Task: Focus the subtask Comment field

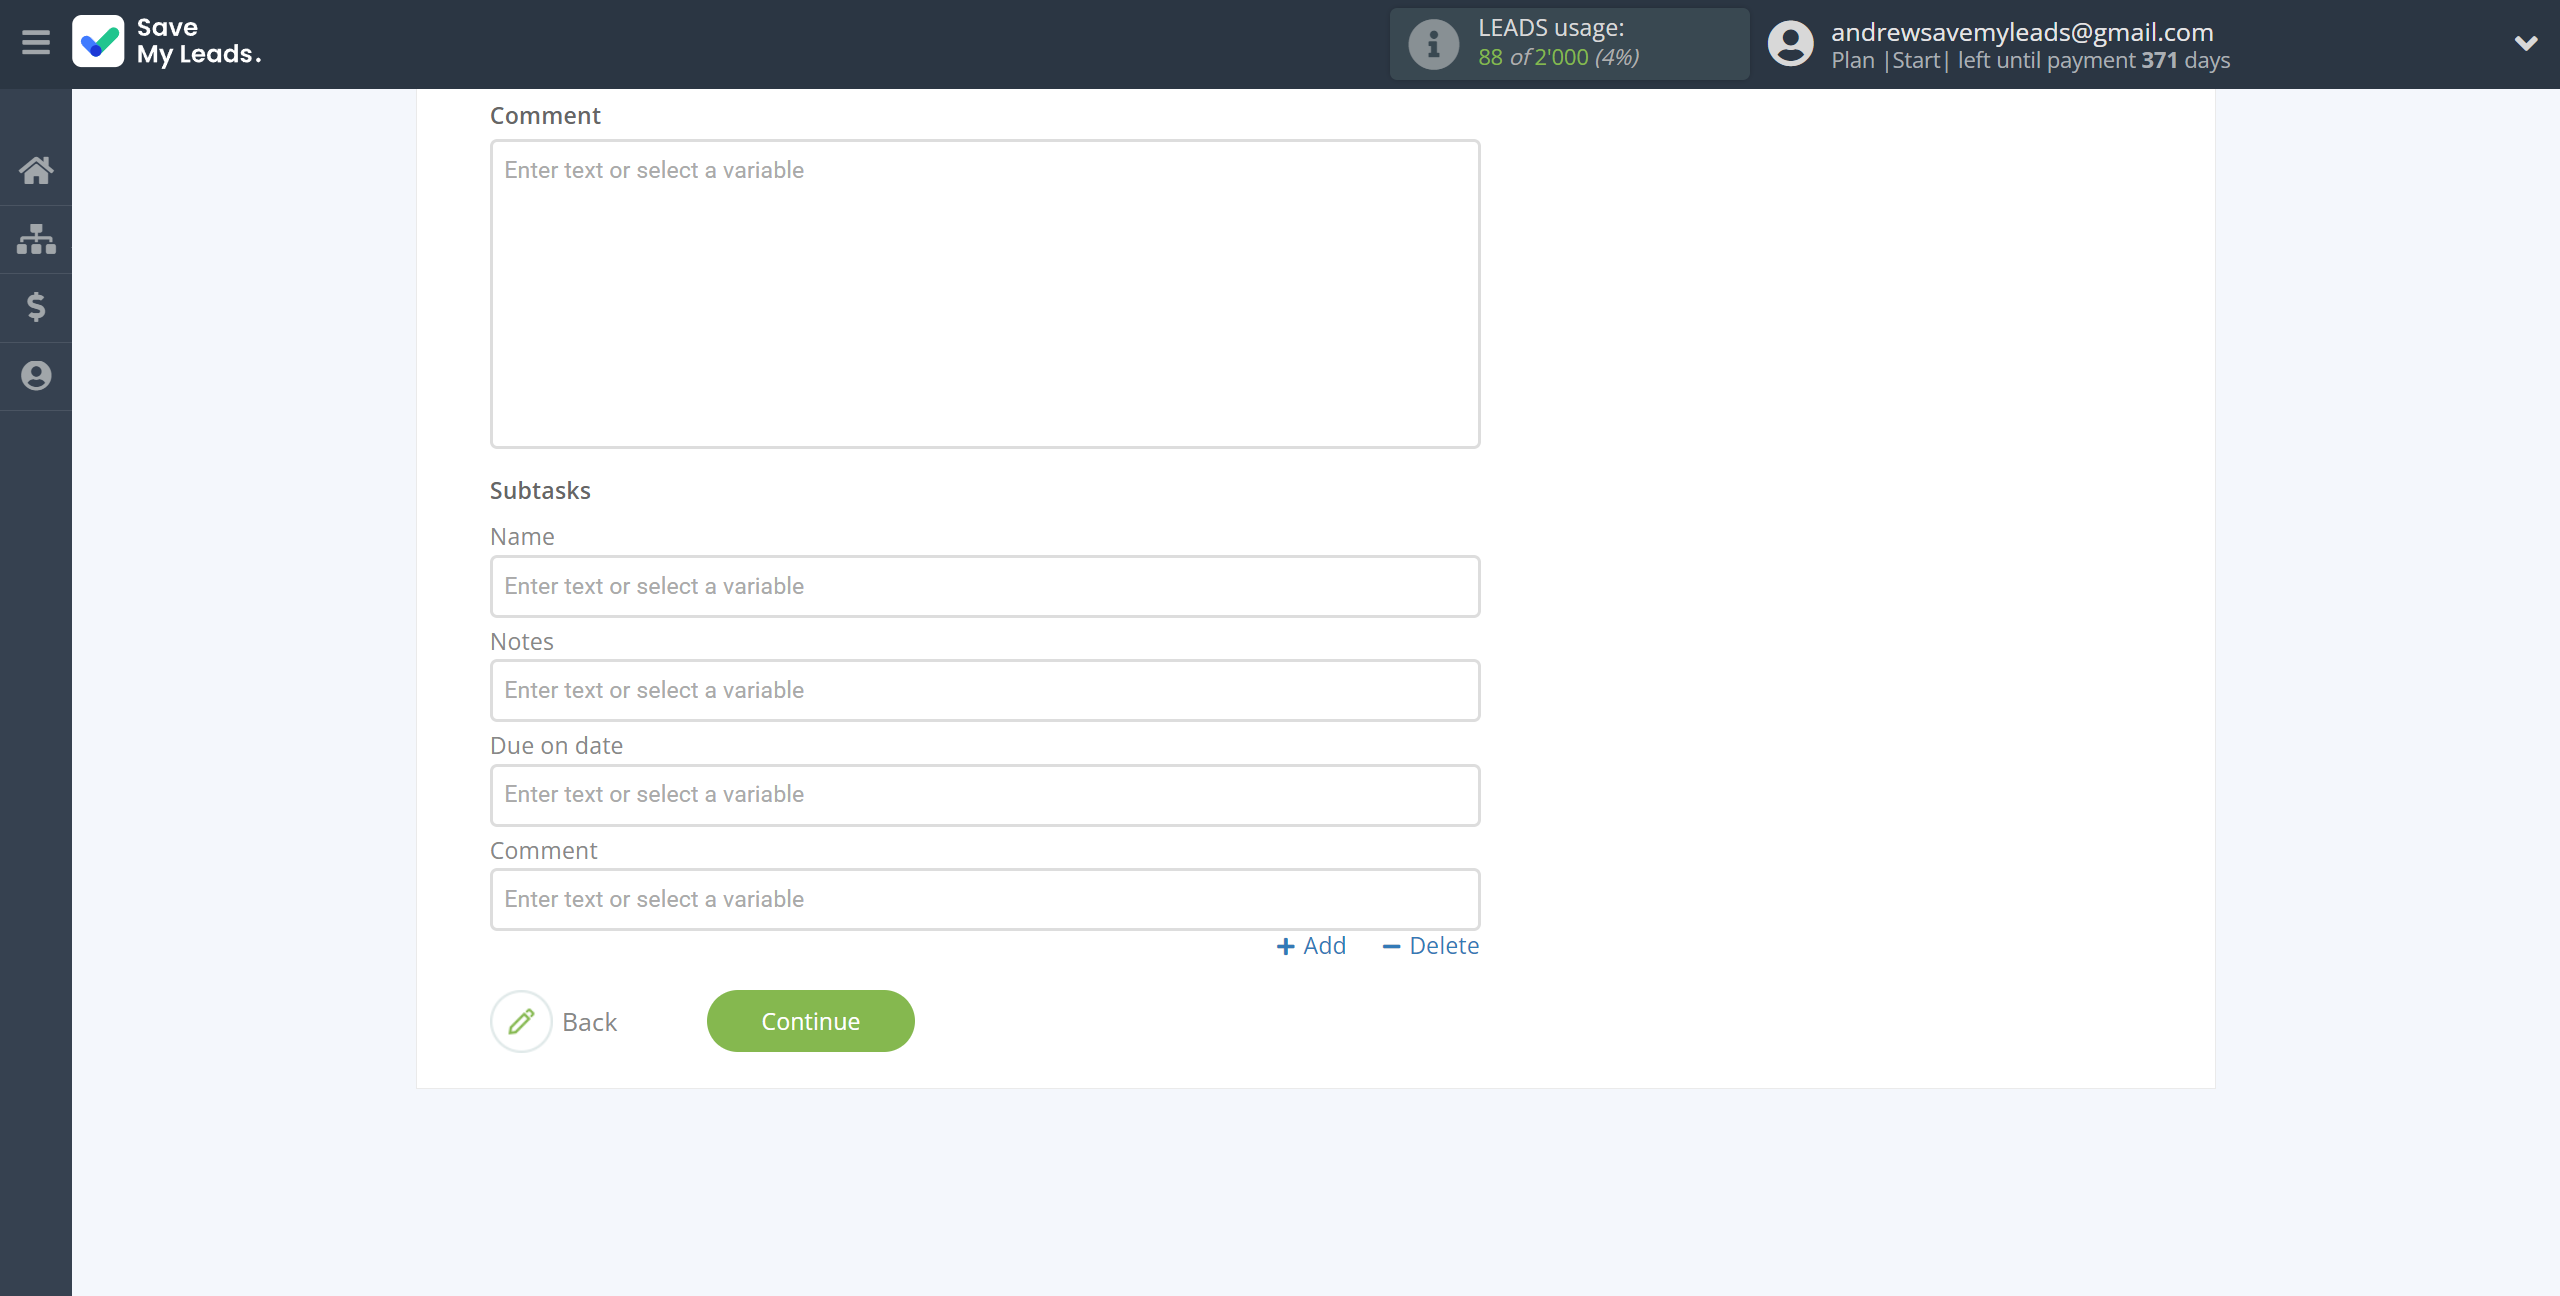Action: click(x=985, y=899)
